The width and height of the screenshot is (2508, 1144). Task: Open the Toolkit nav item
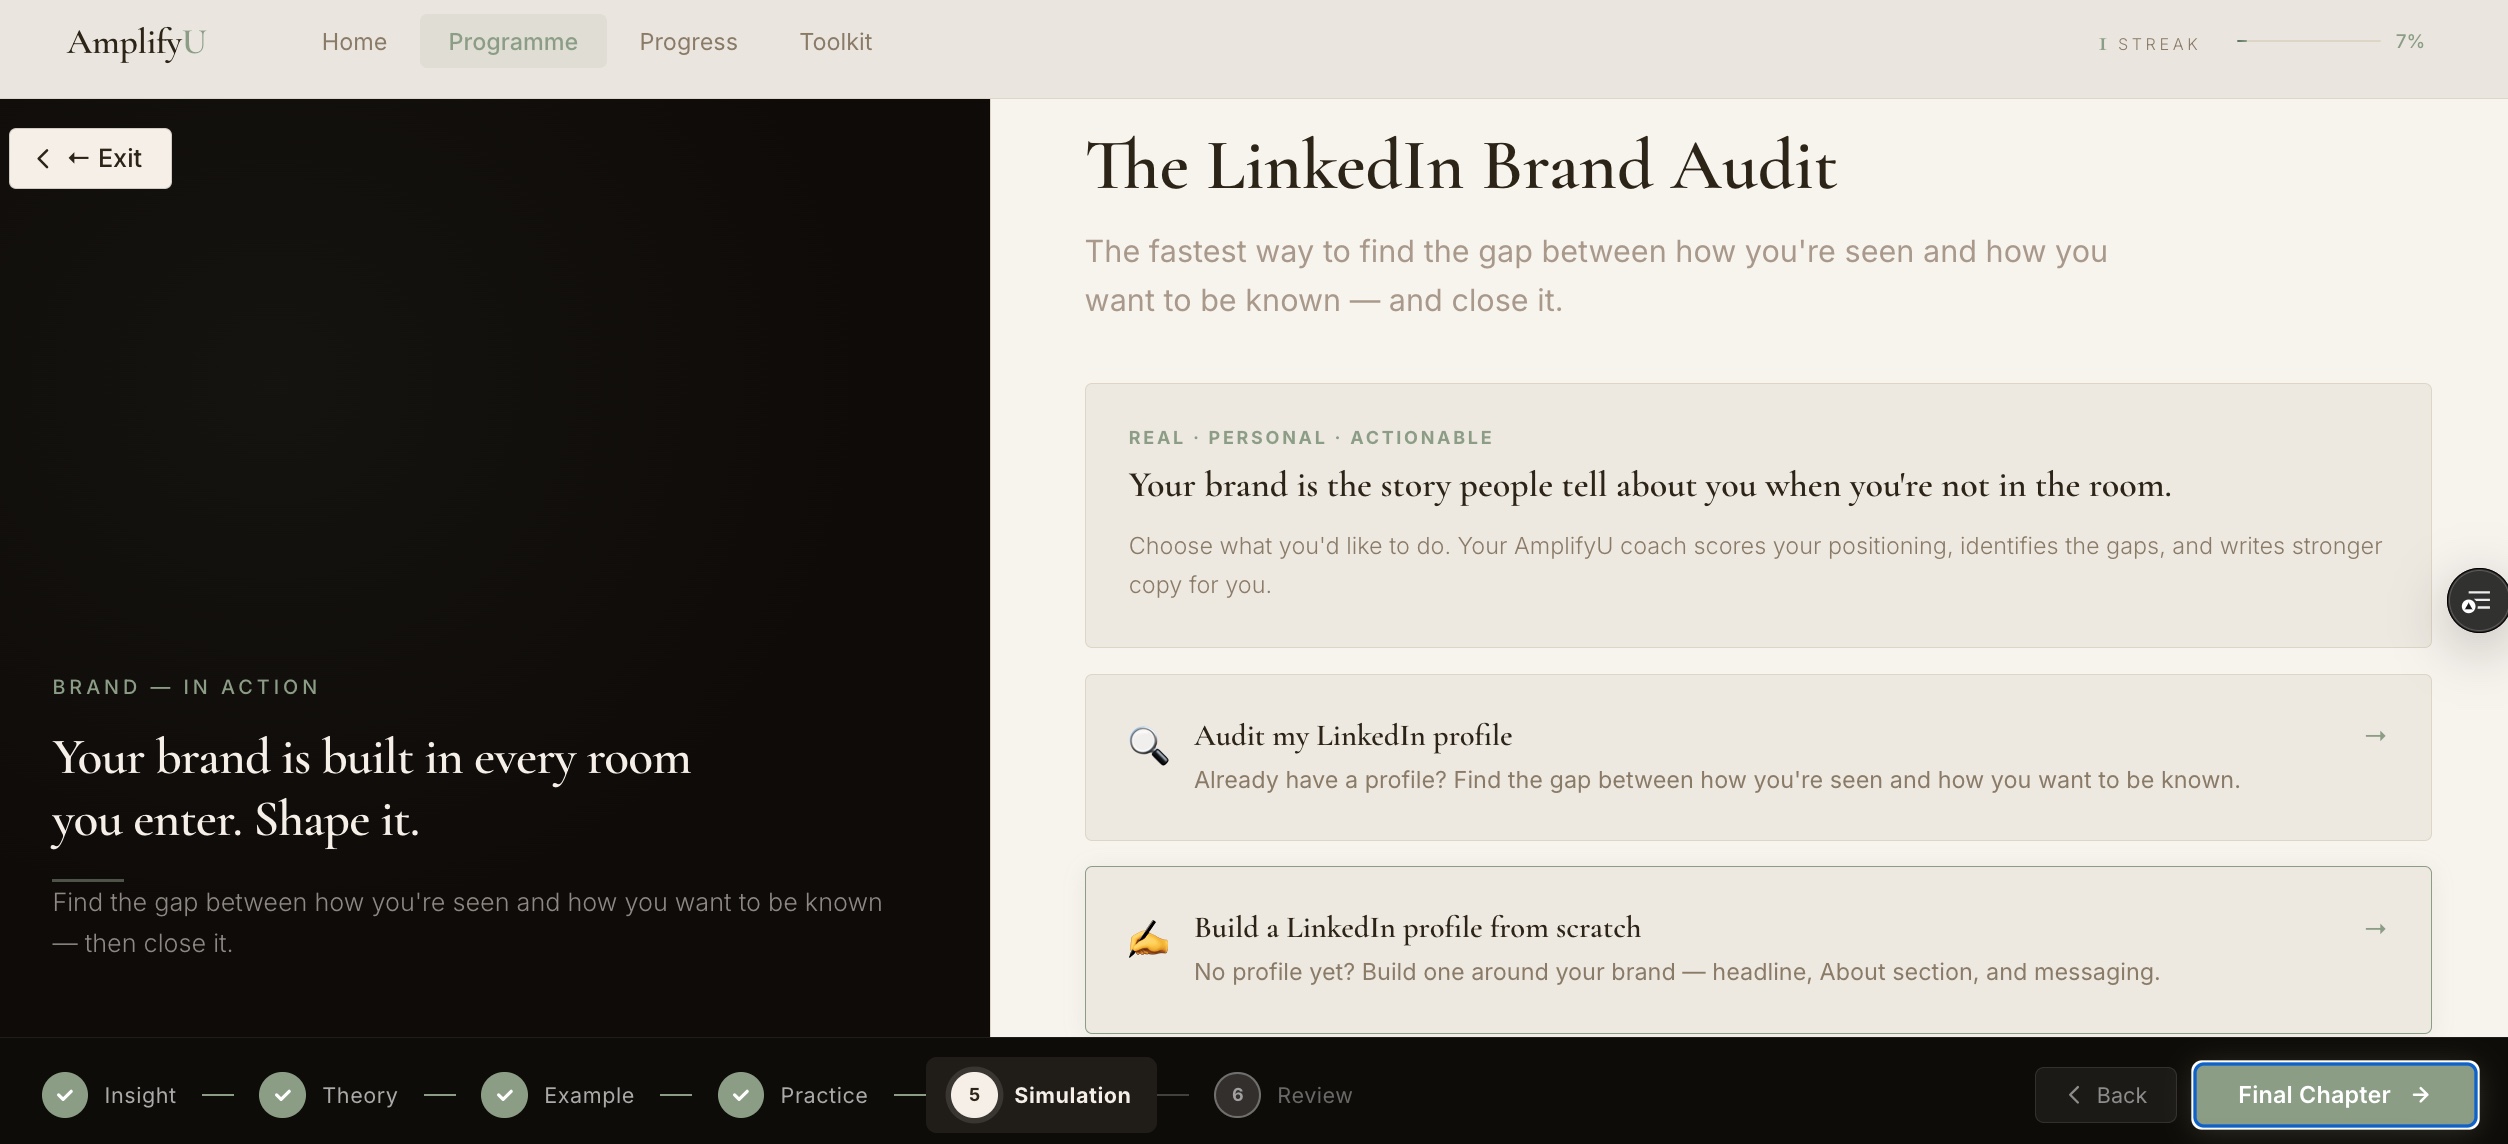point(835,42)
